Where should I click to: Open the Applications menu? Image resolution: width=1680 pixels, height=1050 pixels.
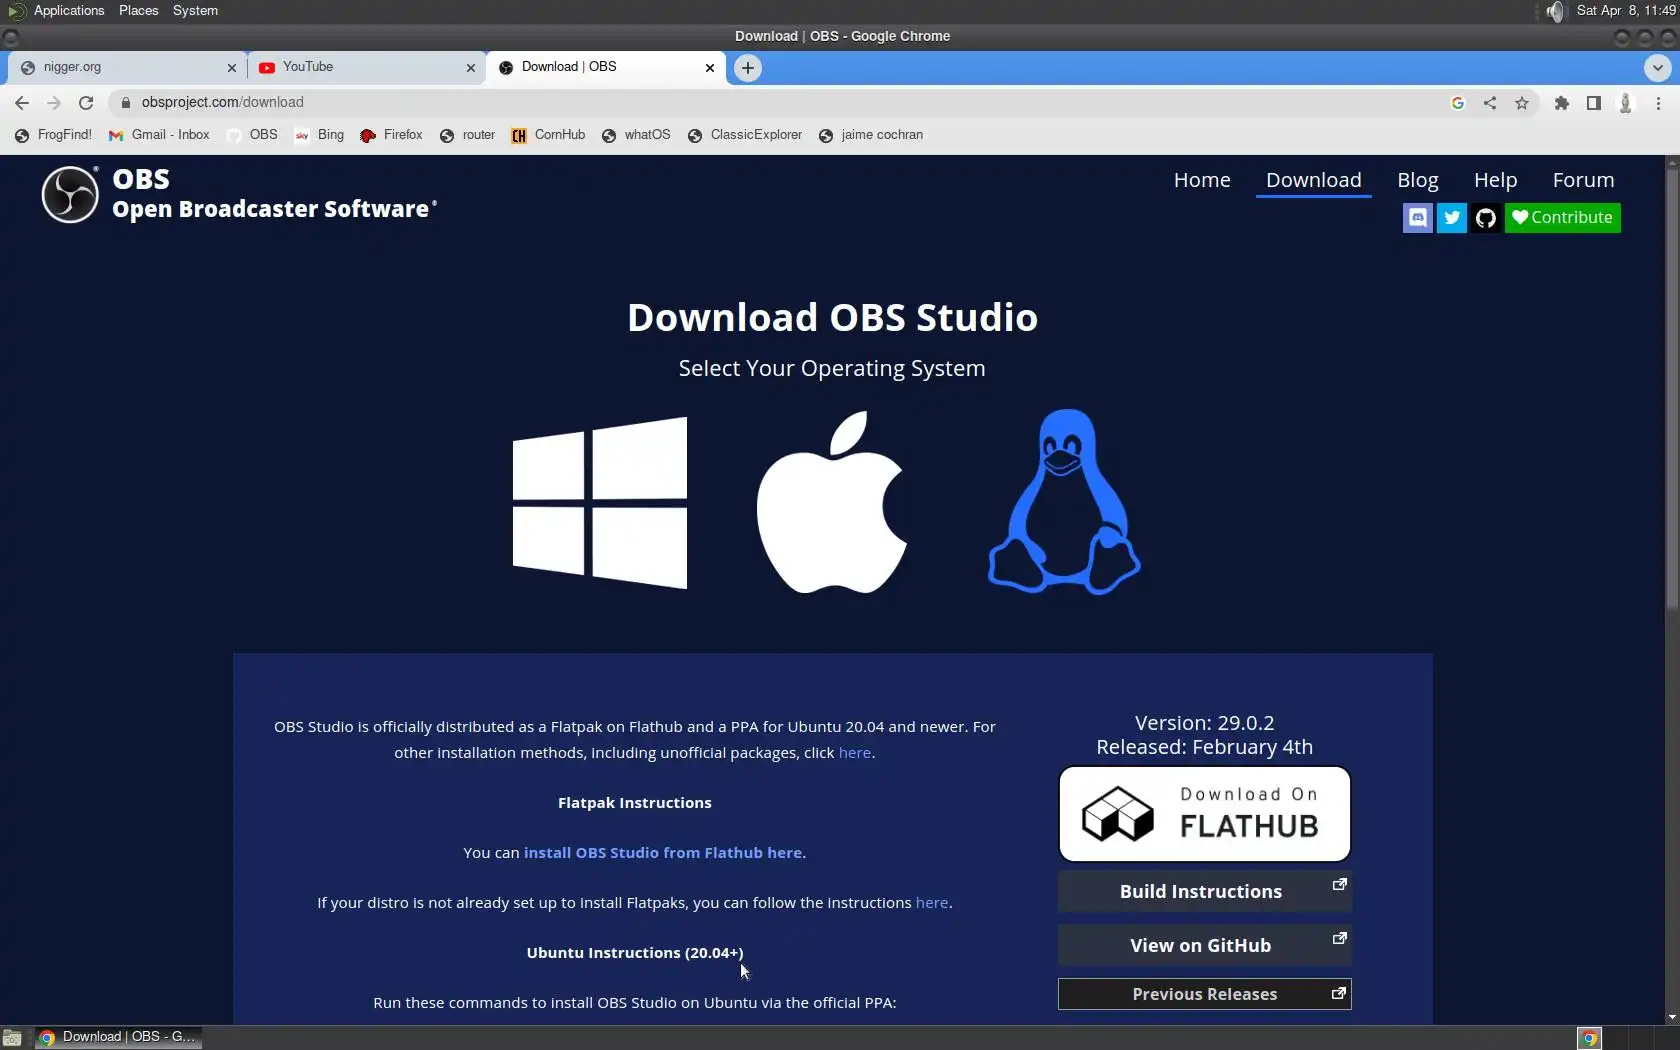pos(68,11)
